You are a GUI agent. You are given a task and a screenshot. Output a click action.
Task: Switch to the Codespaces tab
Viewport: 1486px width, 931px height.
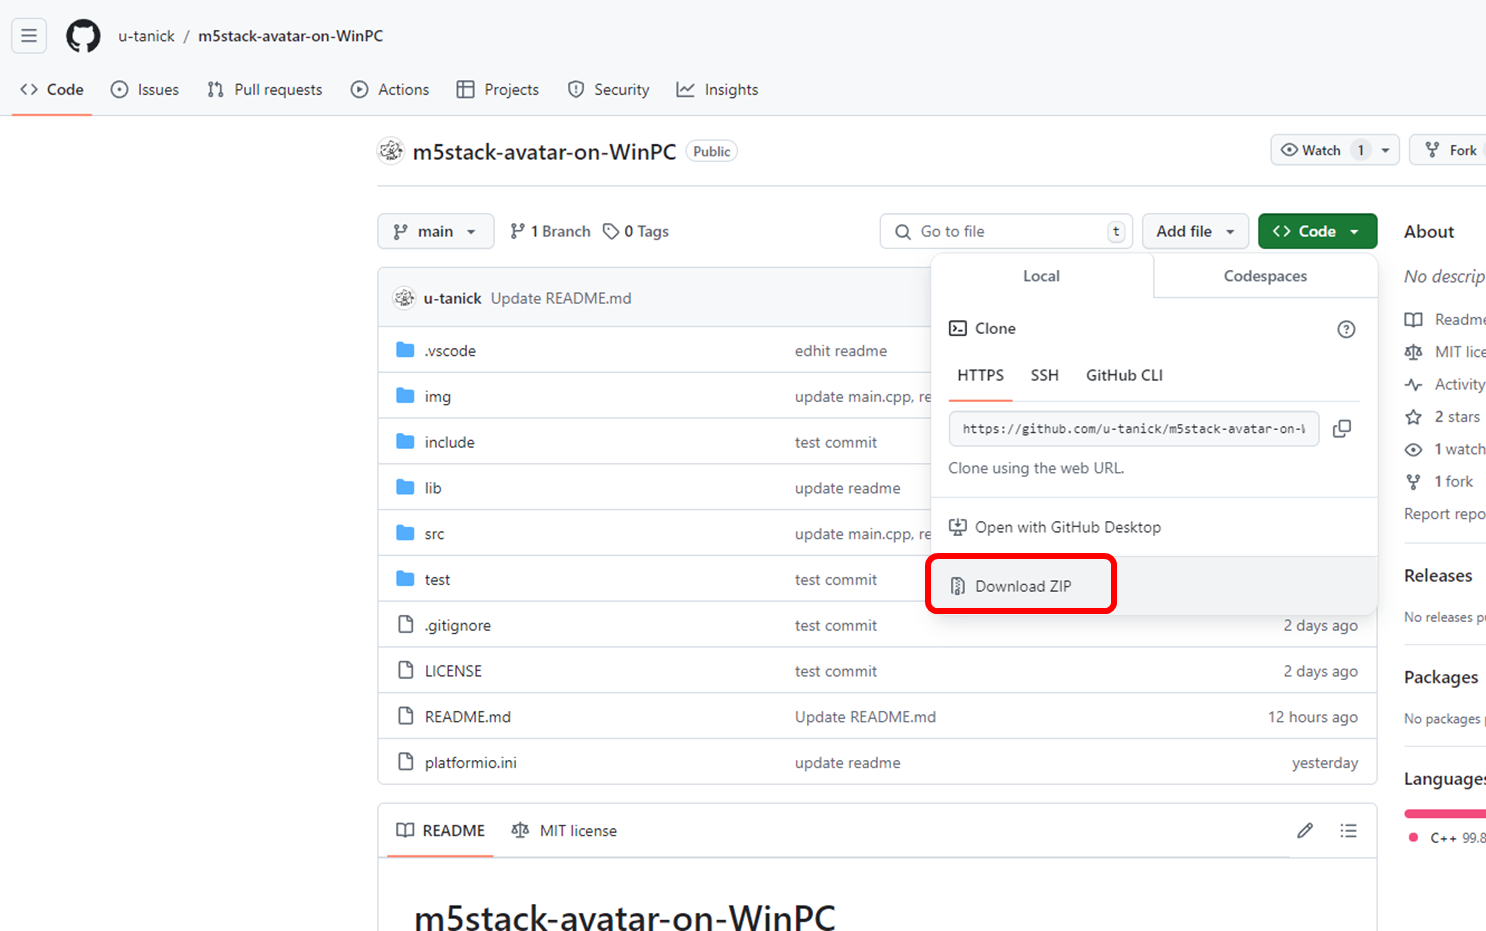pos(1265,276)
